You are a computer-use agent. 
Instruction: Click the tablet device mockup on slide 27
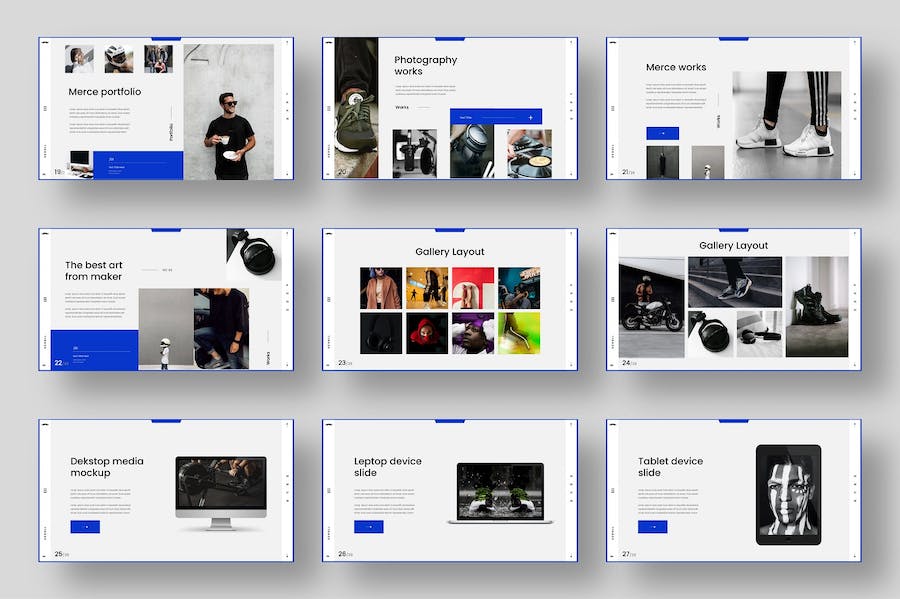788,494
